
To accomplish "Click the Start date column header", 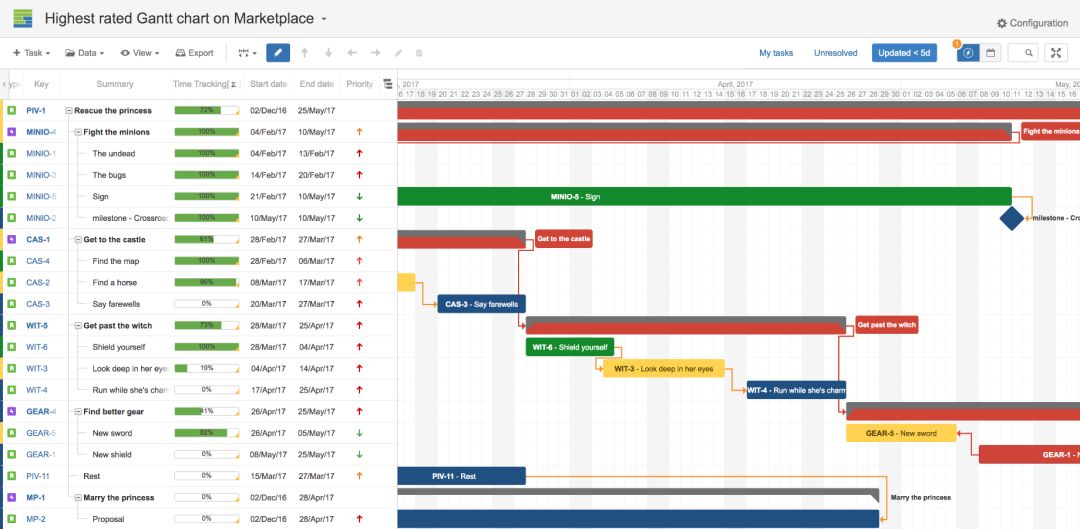I will pos(269,84).
